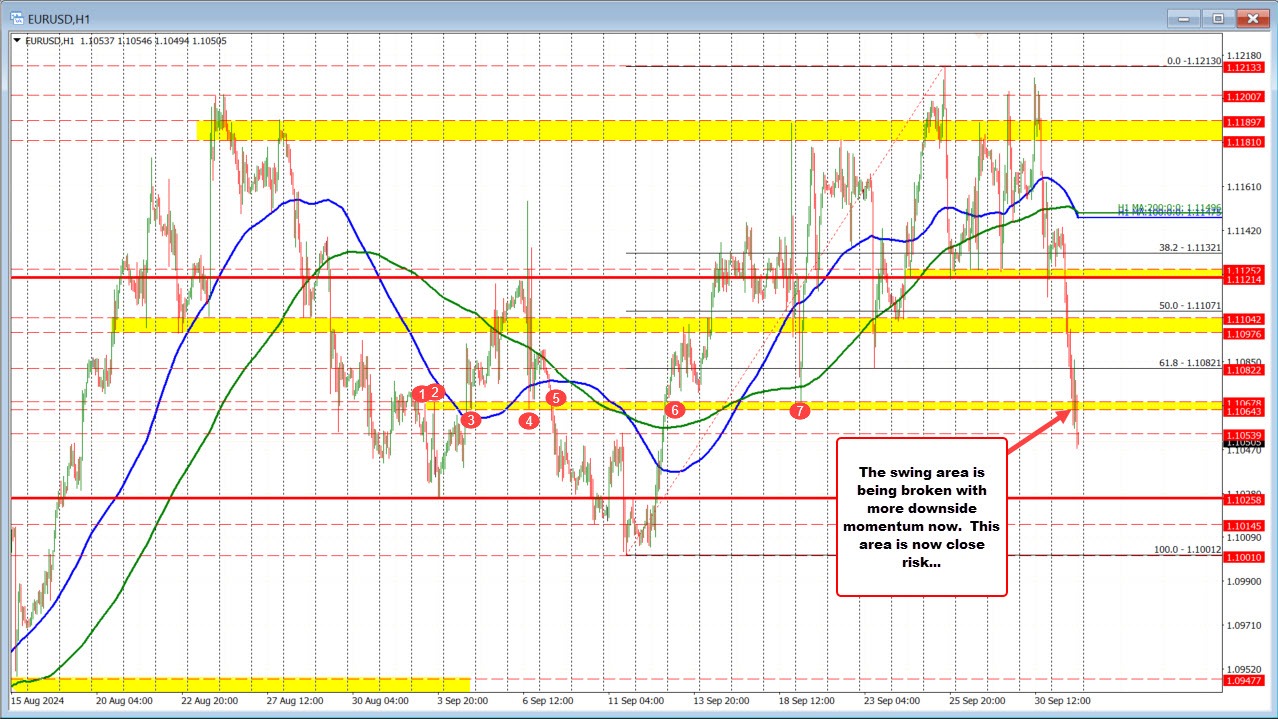Select numbered marker 5 on the chart
The width and height of the screenshot is (1278, 719).
555,397
